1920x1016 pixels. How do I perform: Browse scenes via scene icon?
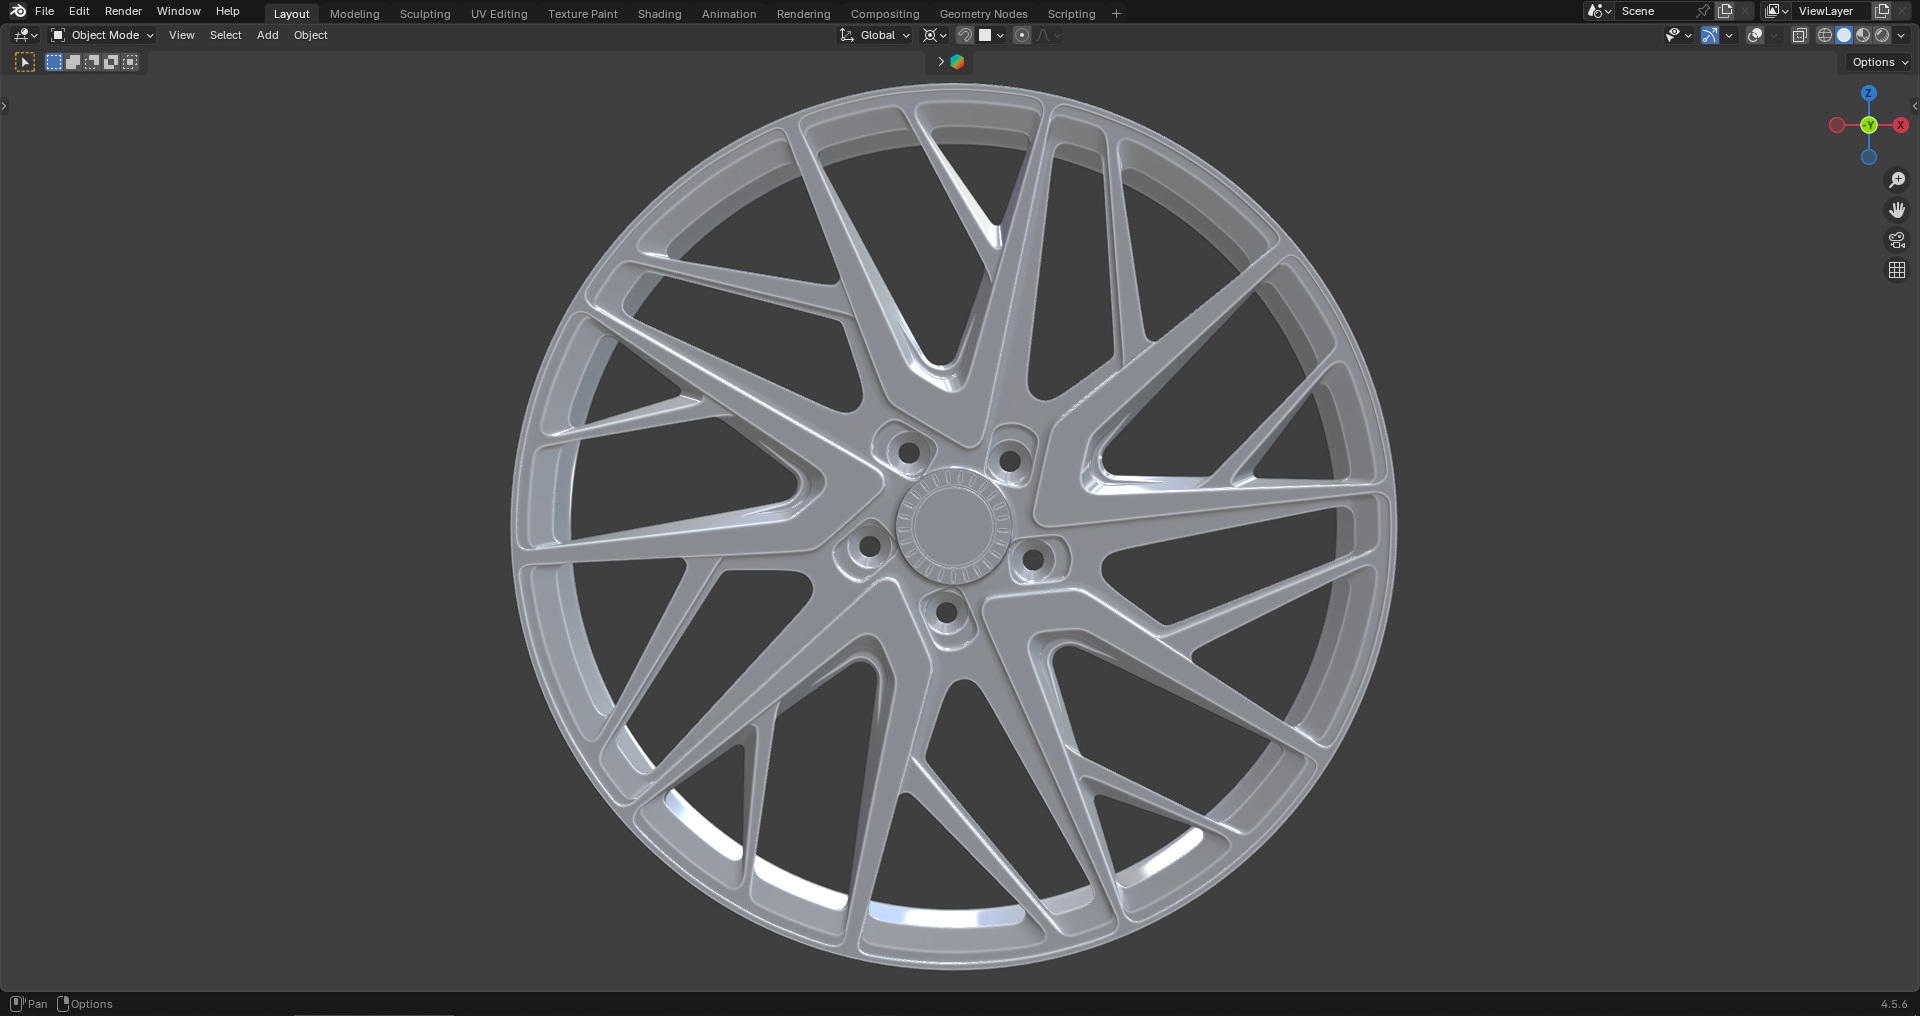point(1599,11)
